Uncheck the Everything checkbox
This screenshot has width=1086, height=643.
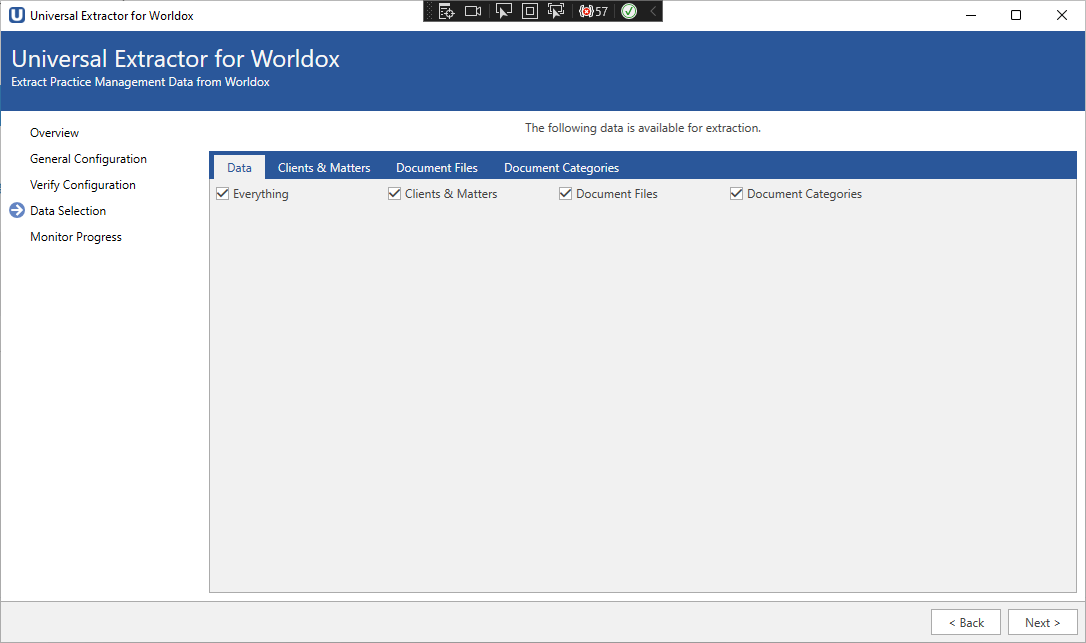coord(222,193)
